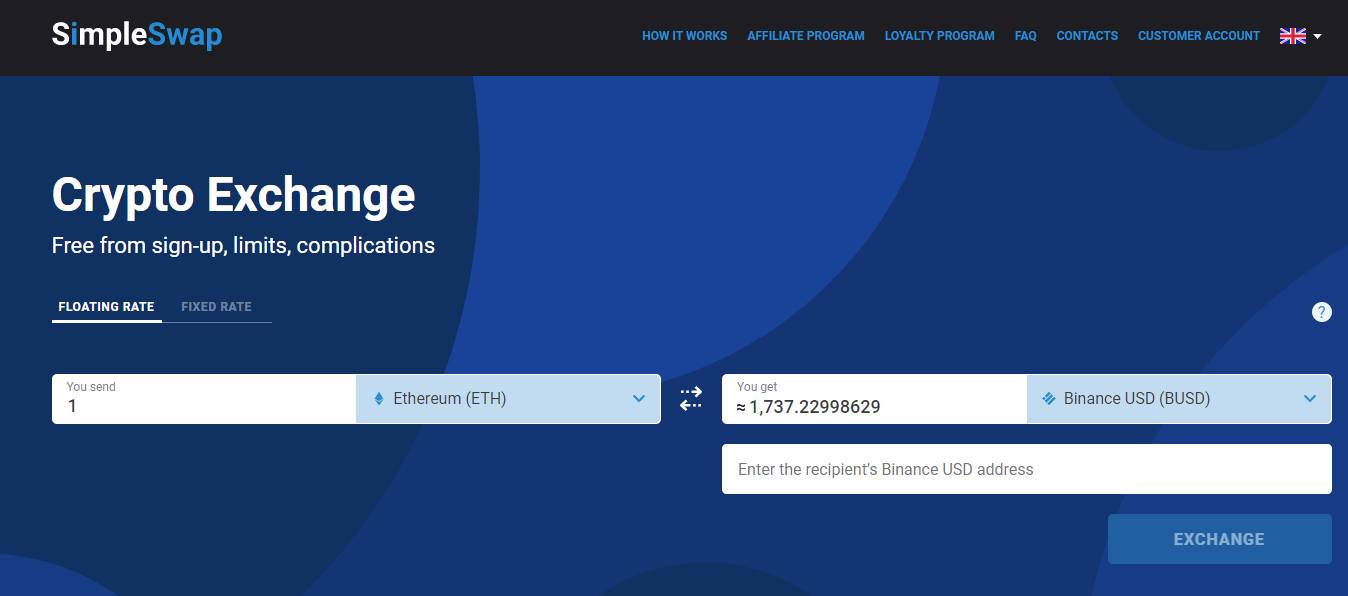Click the SimpleSwap logo
Image resolution: width=1348 pixels, height=596 pixels.
tap(137, 36)
